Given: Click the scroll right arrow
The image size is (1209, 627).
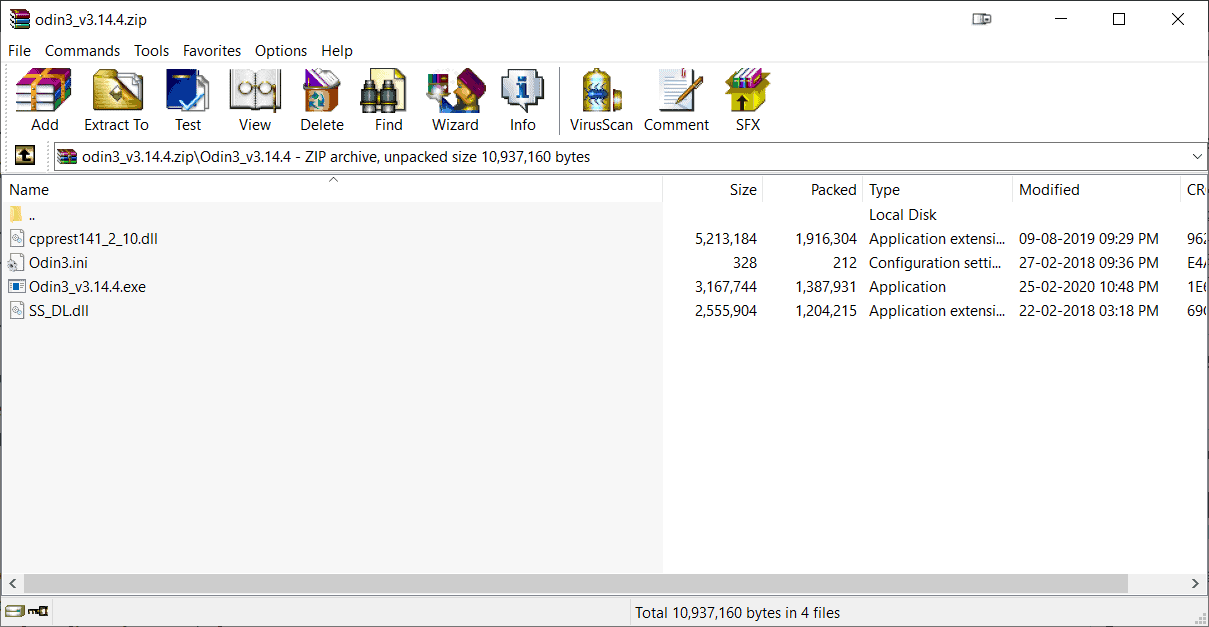Looking at the screenshot, I should 1196,583.
